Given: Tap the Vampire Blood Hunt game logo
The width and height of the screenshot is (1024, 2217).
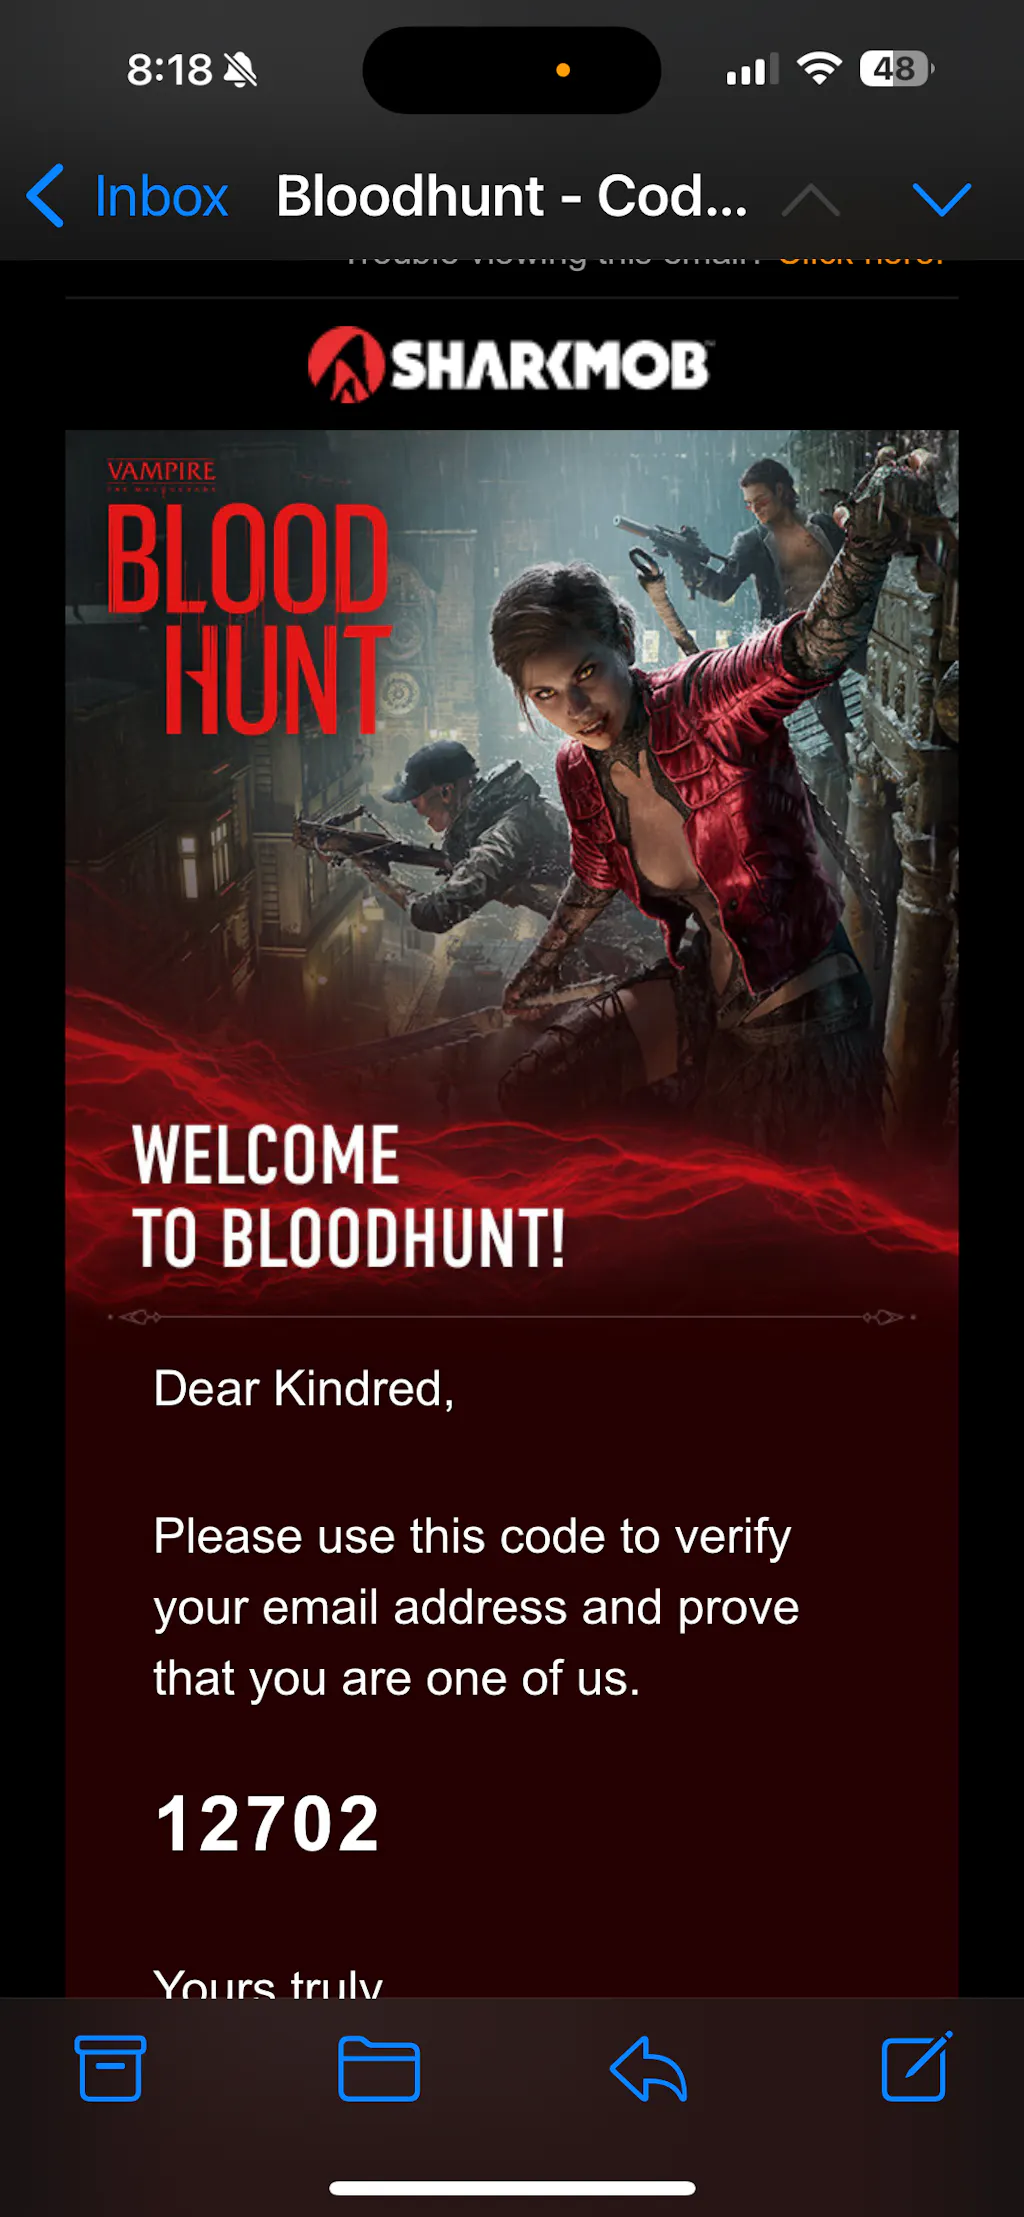Looking at the screenshot, I should pos(248,597).
